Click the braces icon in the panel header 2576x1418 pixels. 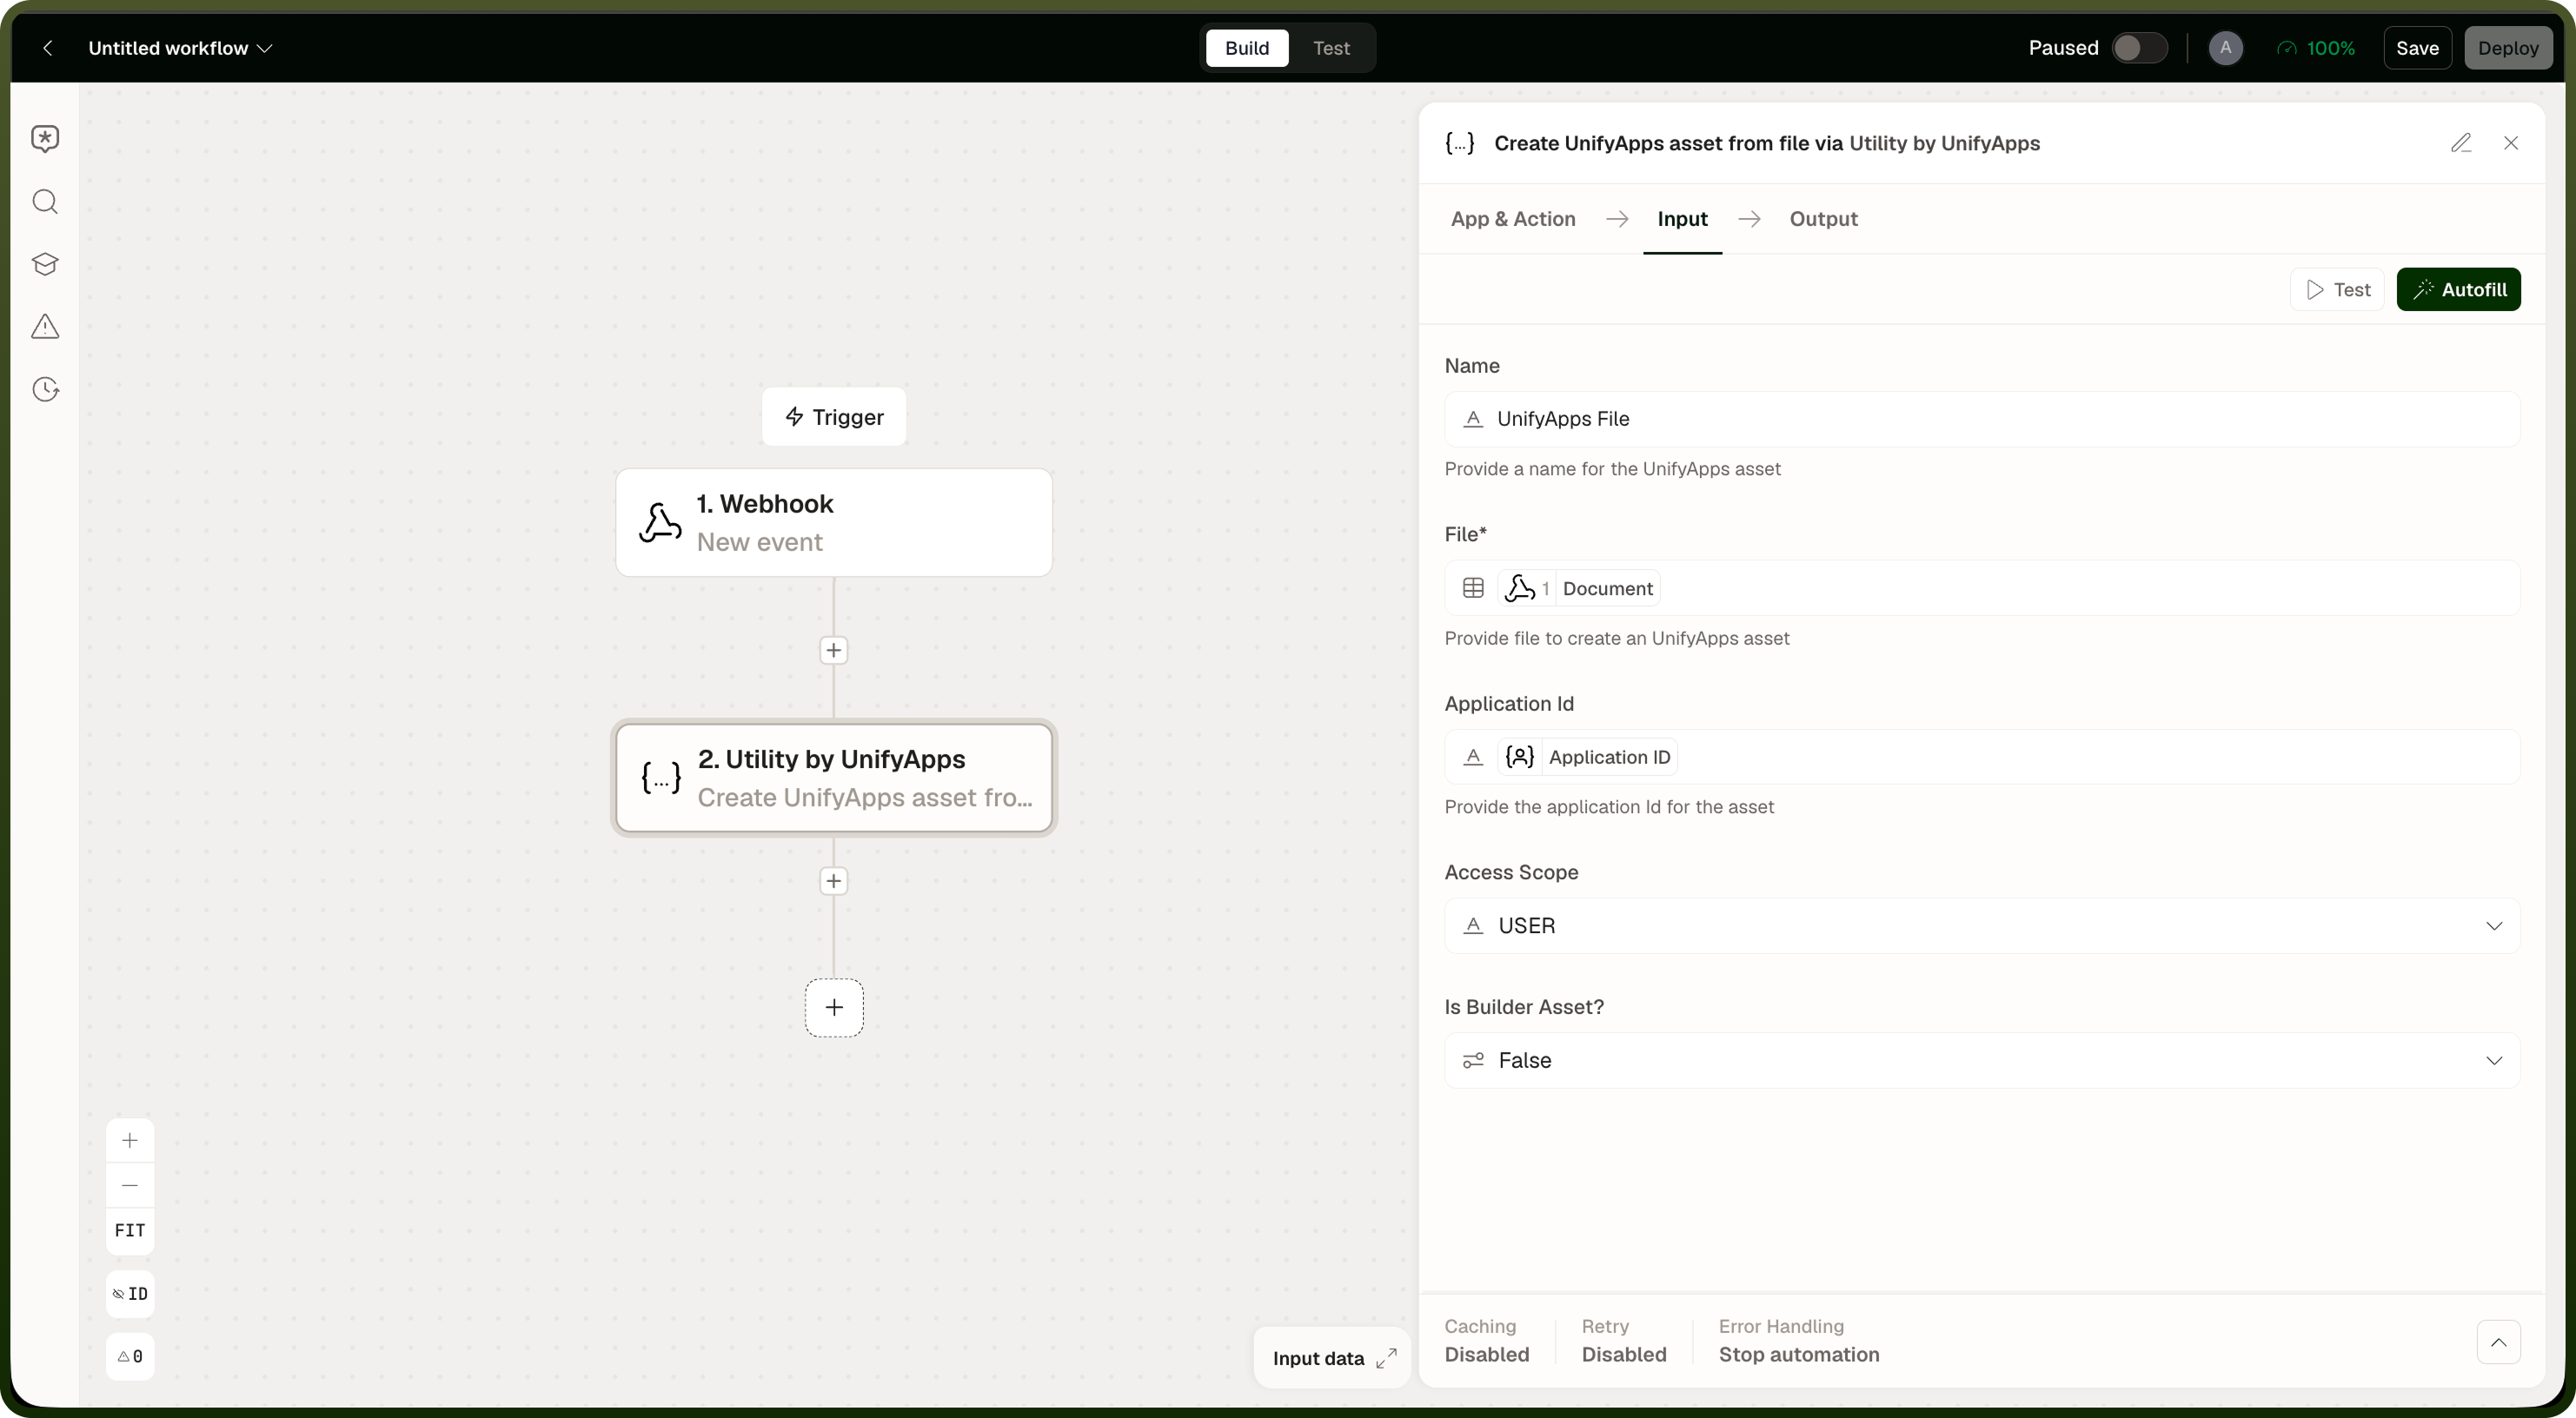coord(1460,143)
